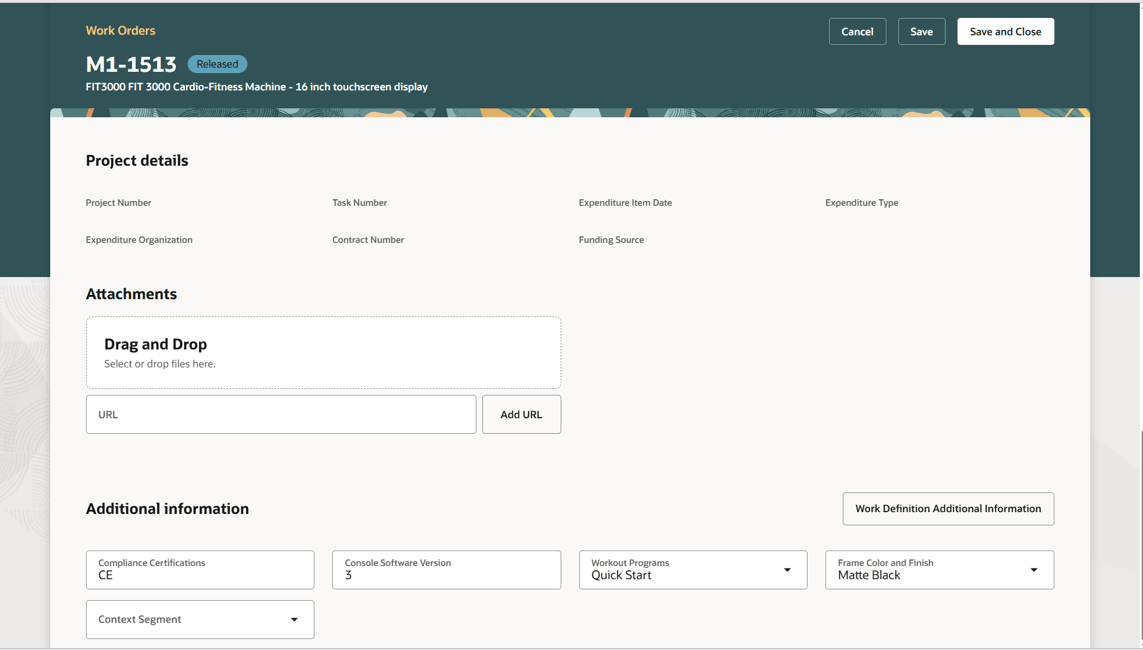Click the Expenditure Organization label

139,240
